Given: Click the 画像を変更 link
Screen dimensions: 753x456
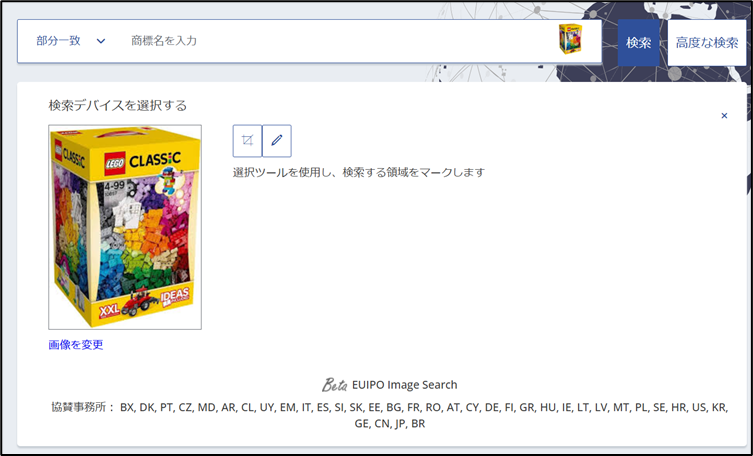Looking at the screenshot, I should pos(76,345).
